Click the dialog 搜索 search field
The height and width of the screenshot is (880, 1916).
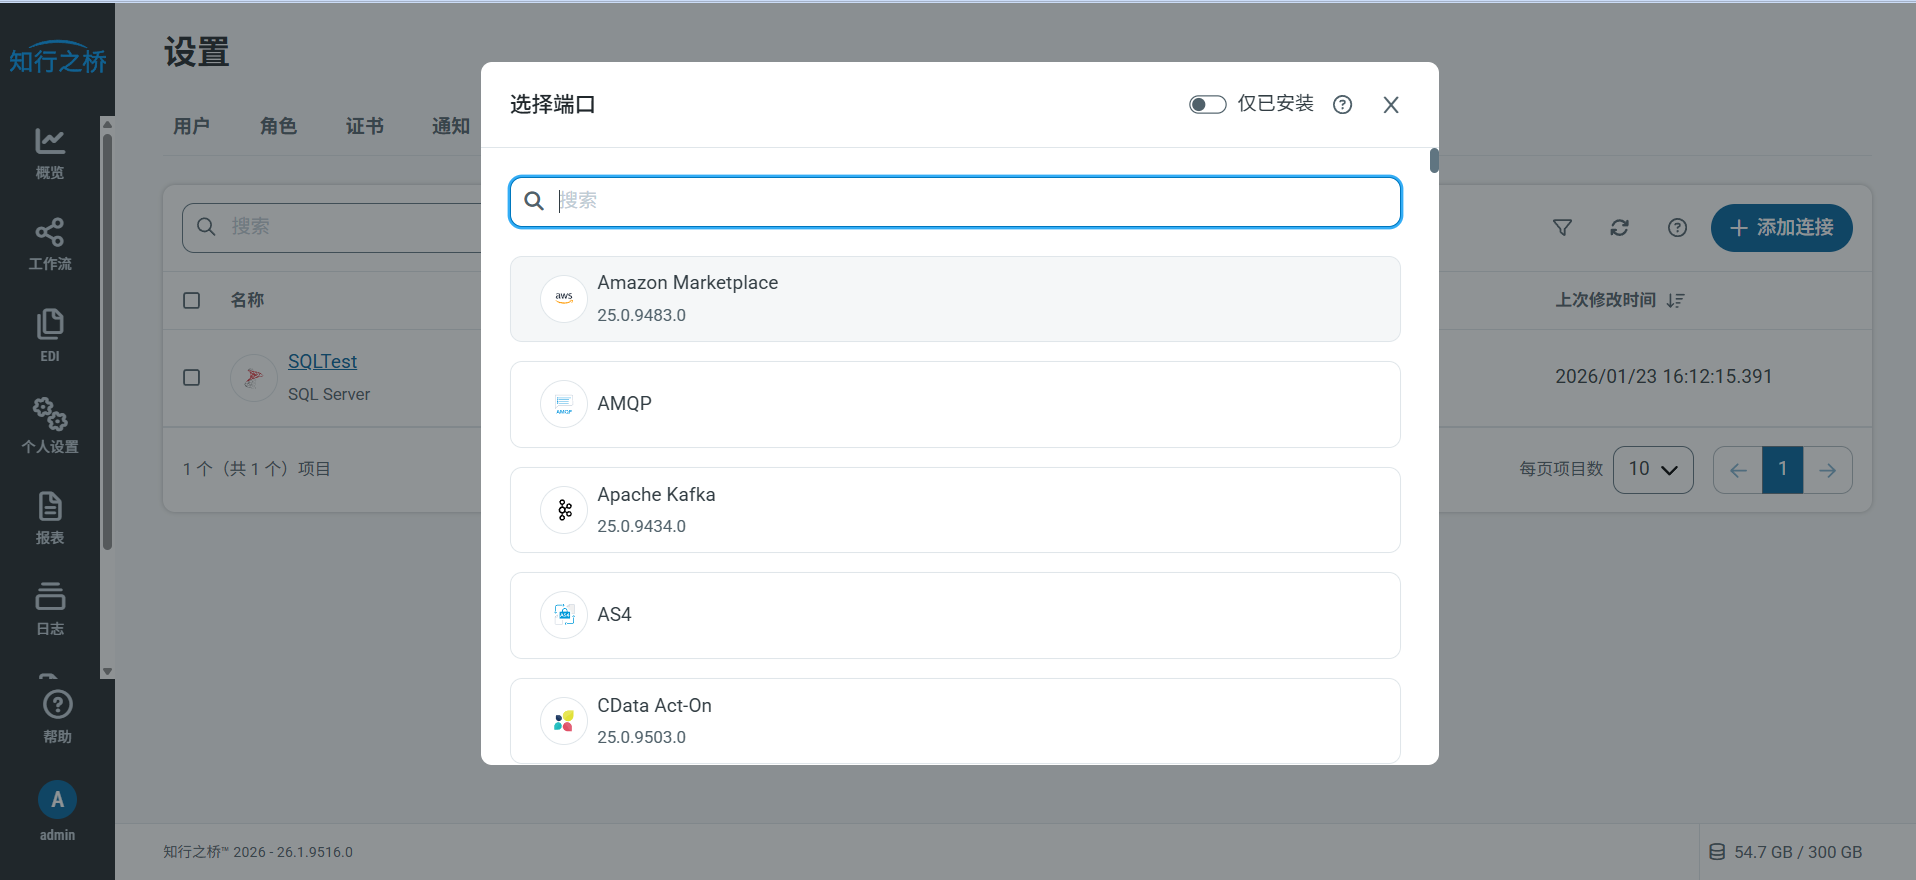(955, 201)
